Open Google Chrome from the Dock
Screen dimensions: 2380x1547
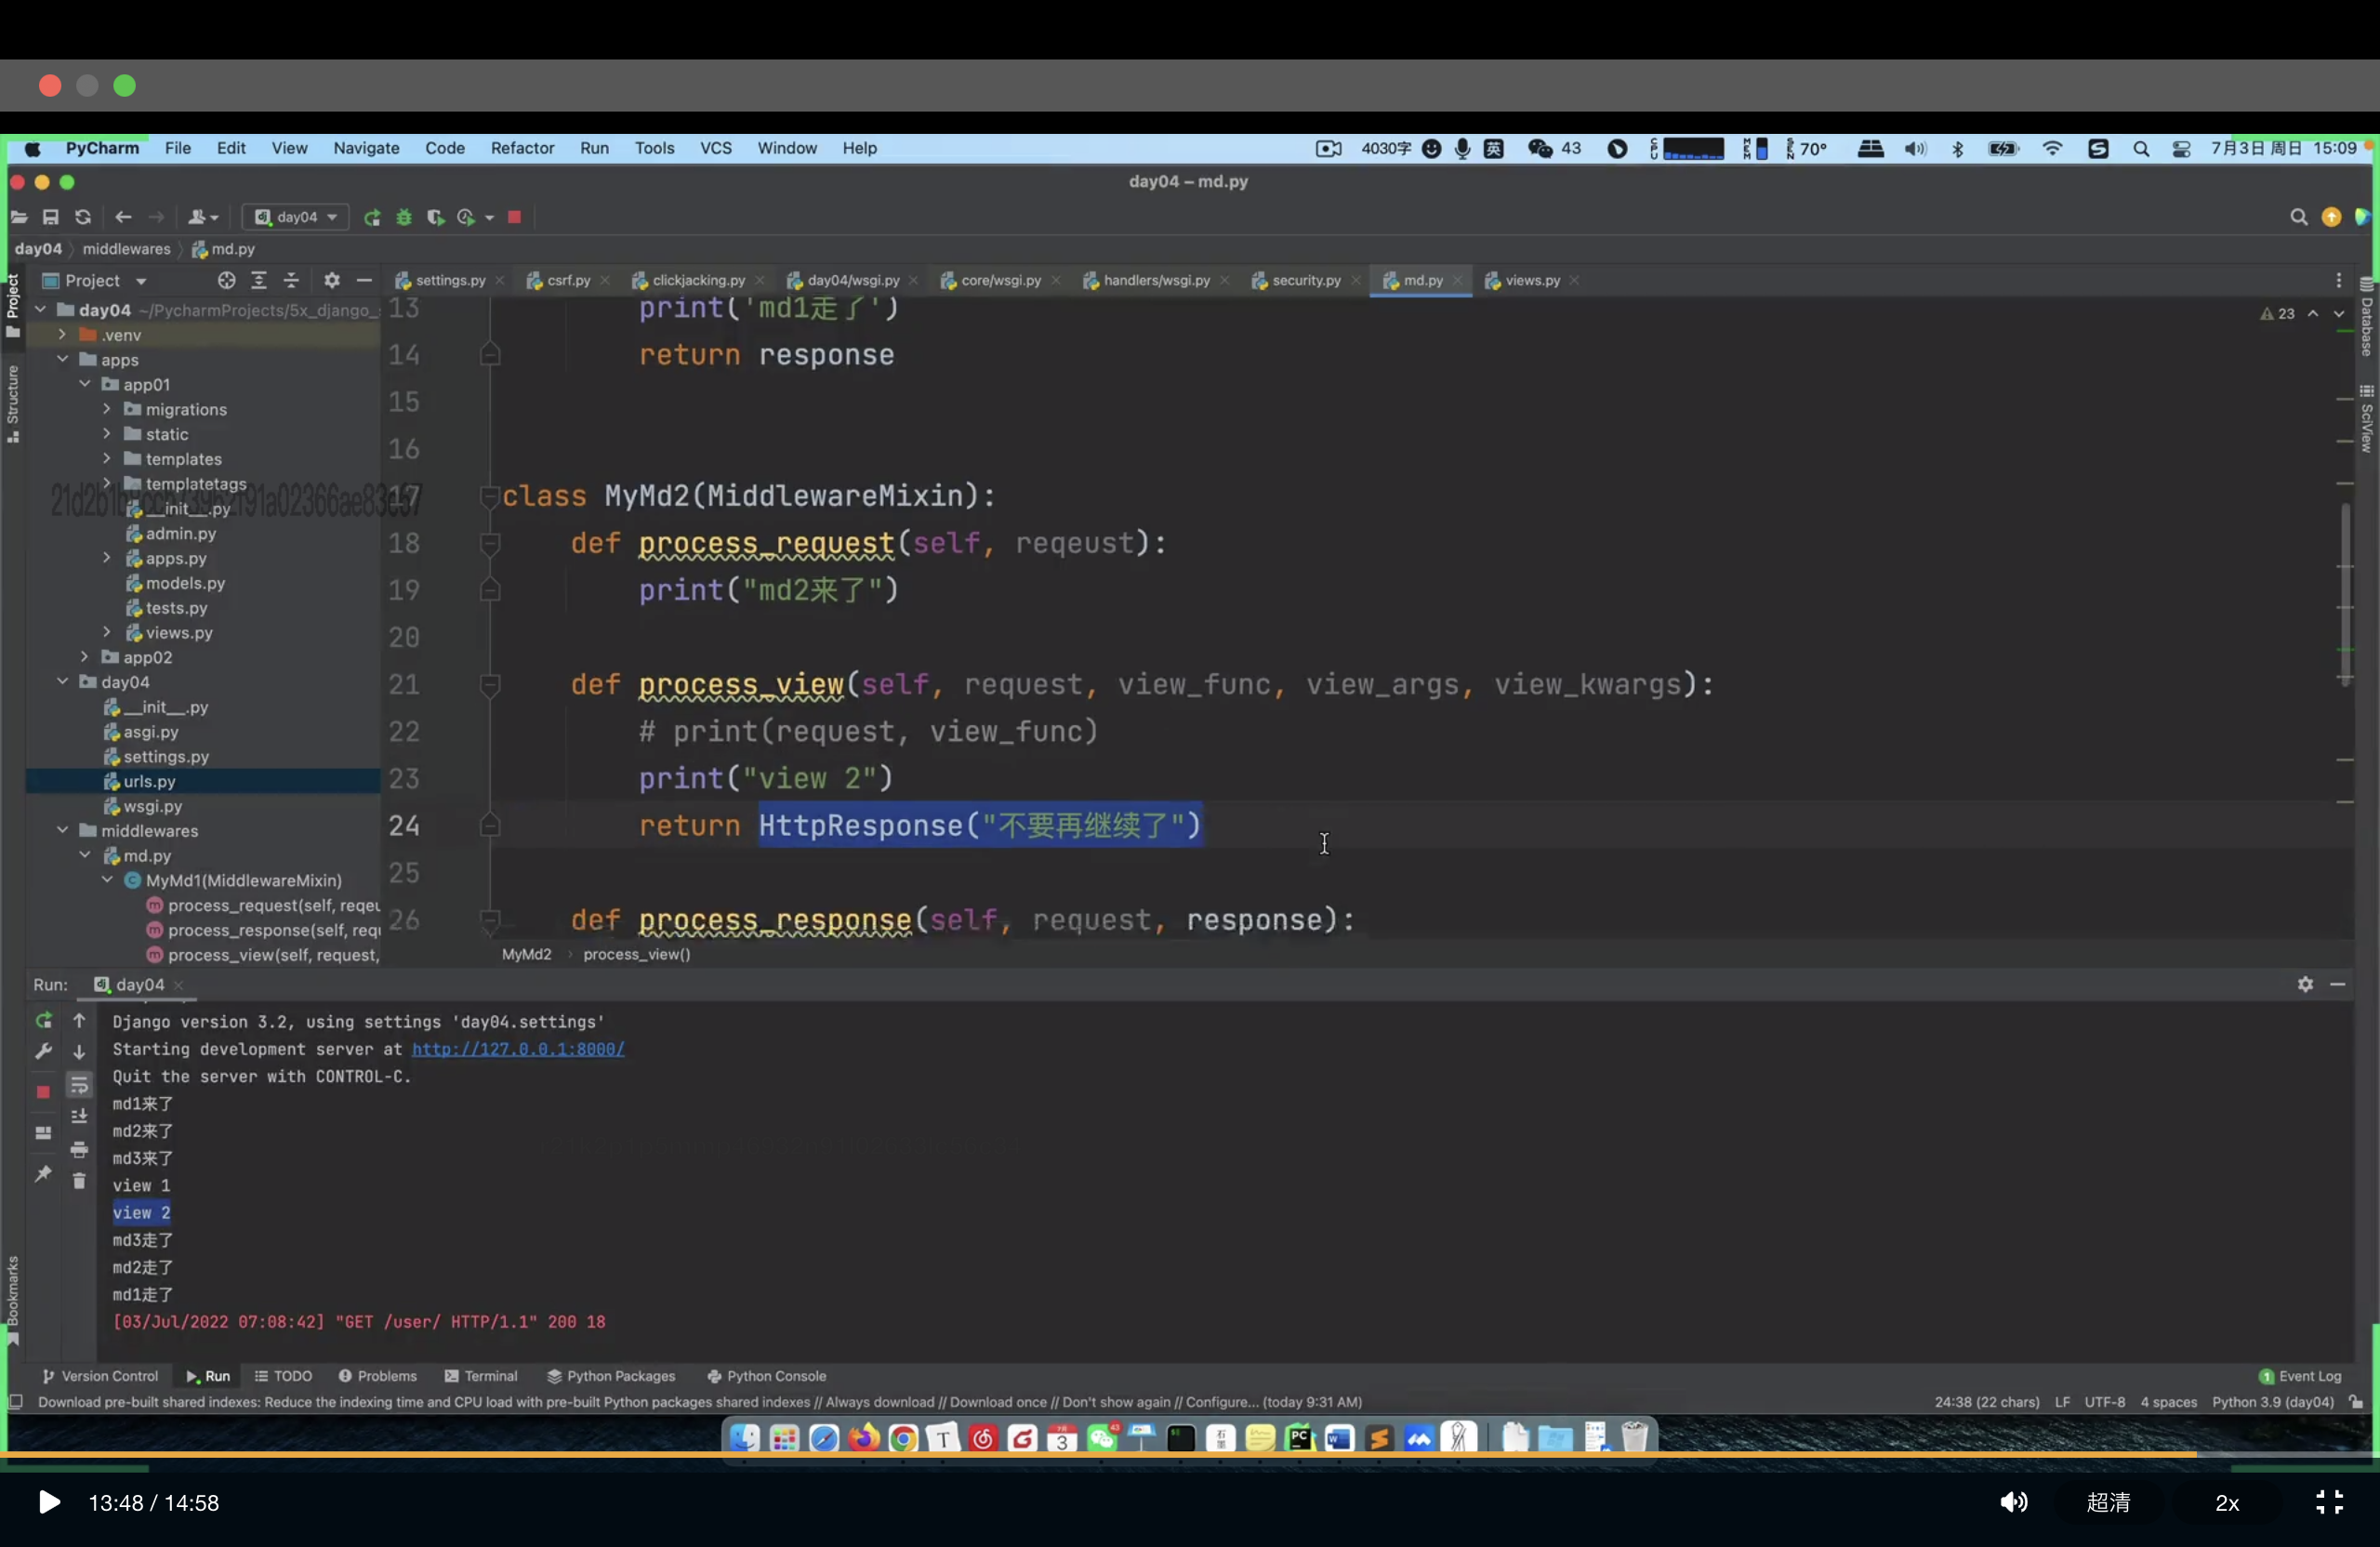903,1438
